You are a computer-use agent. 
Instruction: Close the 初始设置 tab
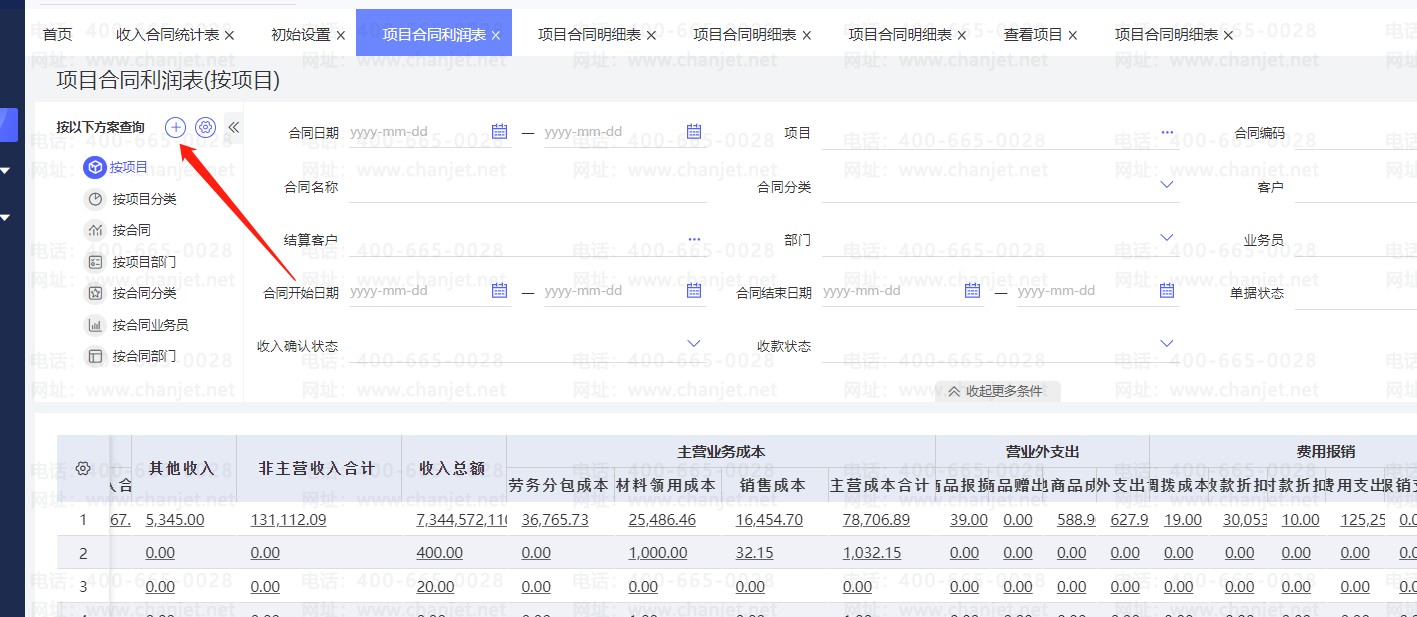pyautogui.click(x=341, y=36)
